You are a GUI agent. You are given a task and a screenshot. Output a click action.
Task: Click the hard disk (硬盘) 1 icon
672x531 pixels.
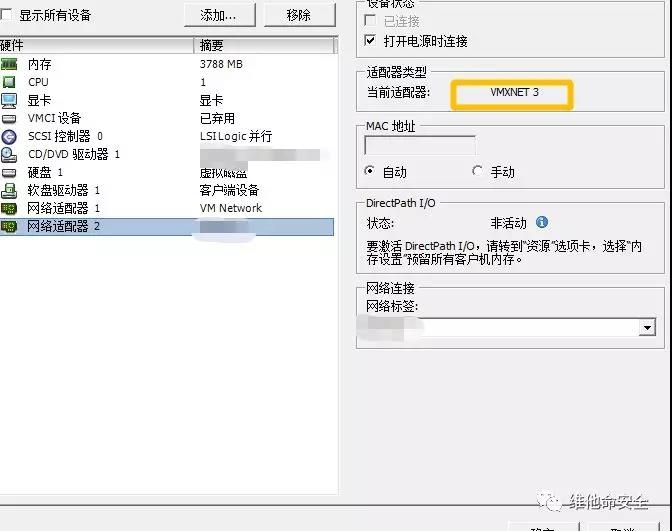click(x=9, y=172)
